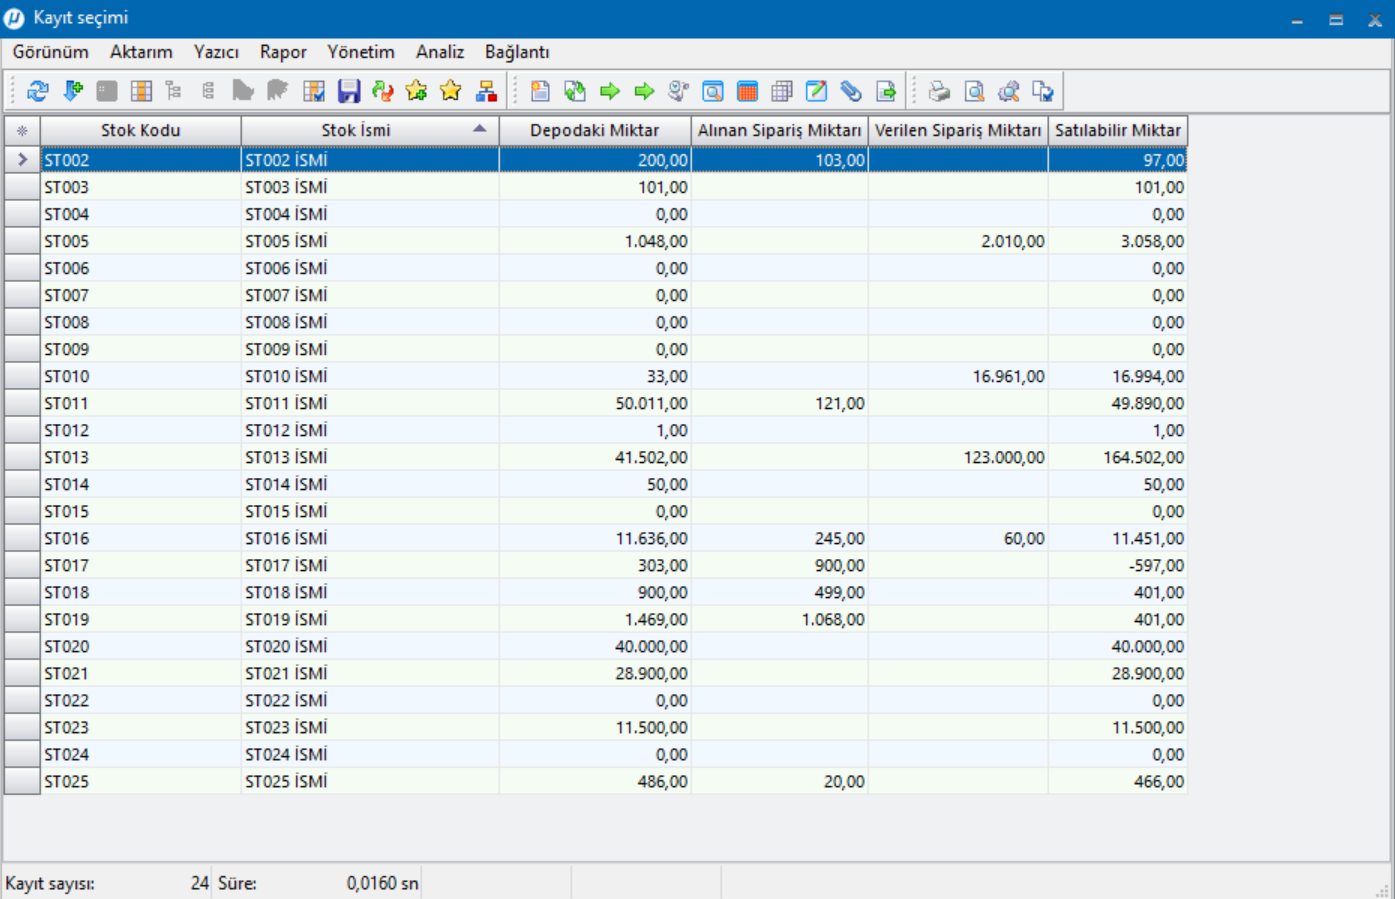This screenshot has height=899, width=1395.
Task: Click the blue window magnifier icon
Action: (713, 91)
